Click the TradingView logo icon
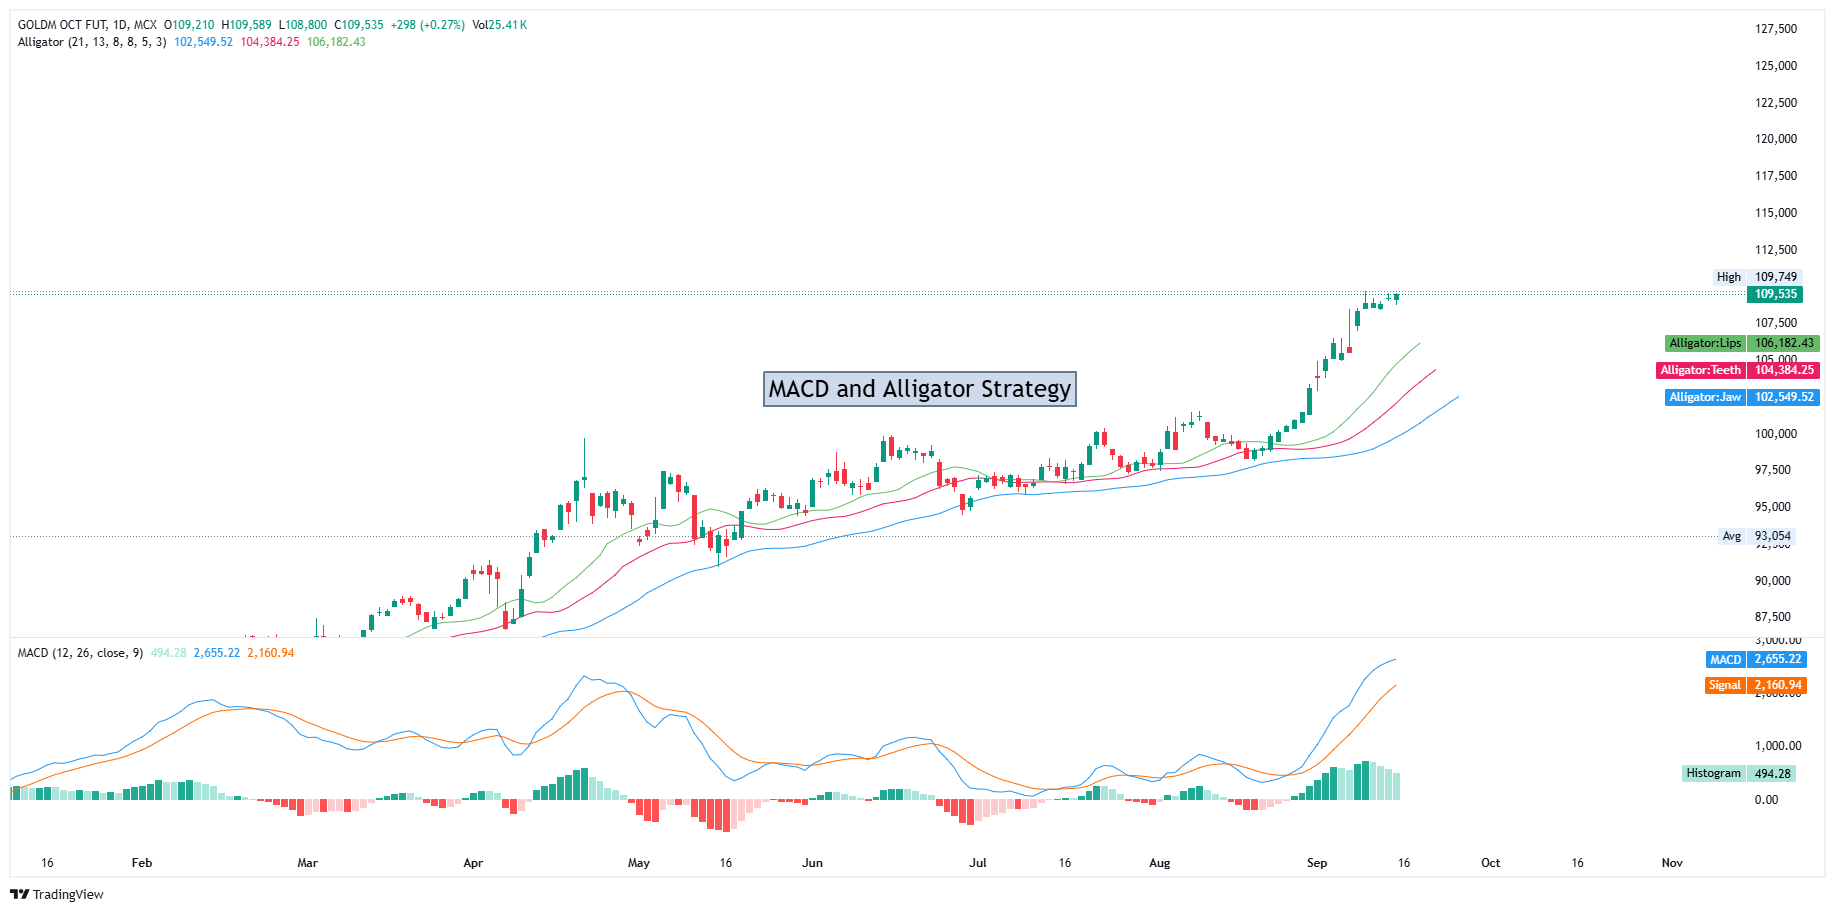This screenshot has height=912, width=1835. tap(19, 894)
